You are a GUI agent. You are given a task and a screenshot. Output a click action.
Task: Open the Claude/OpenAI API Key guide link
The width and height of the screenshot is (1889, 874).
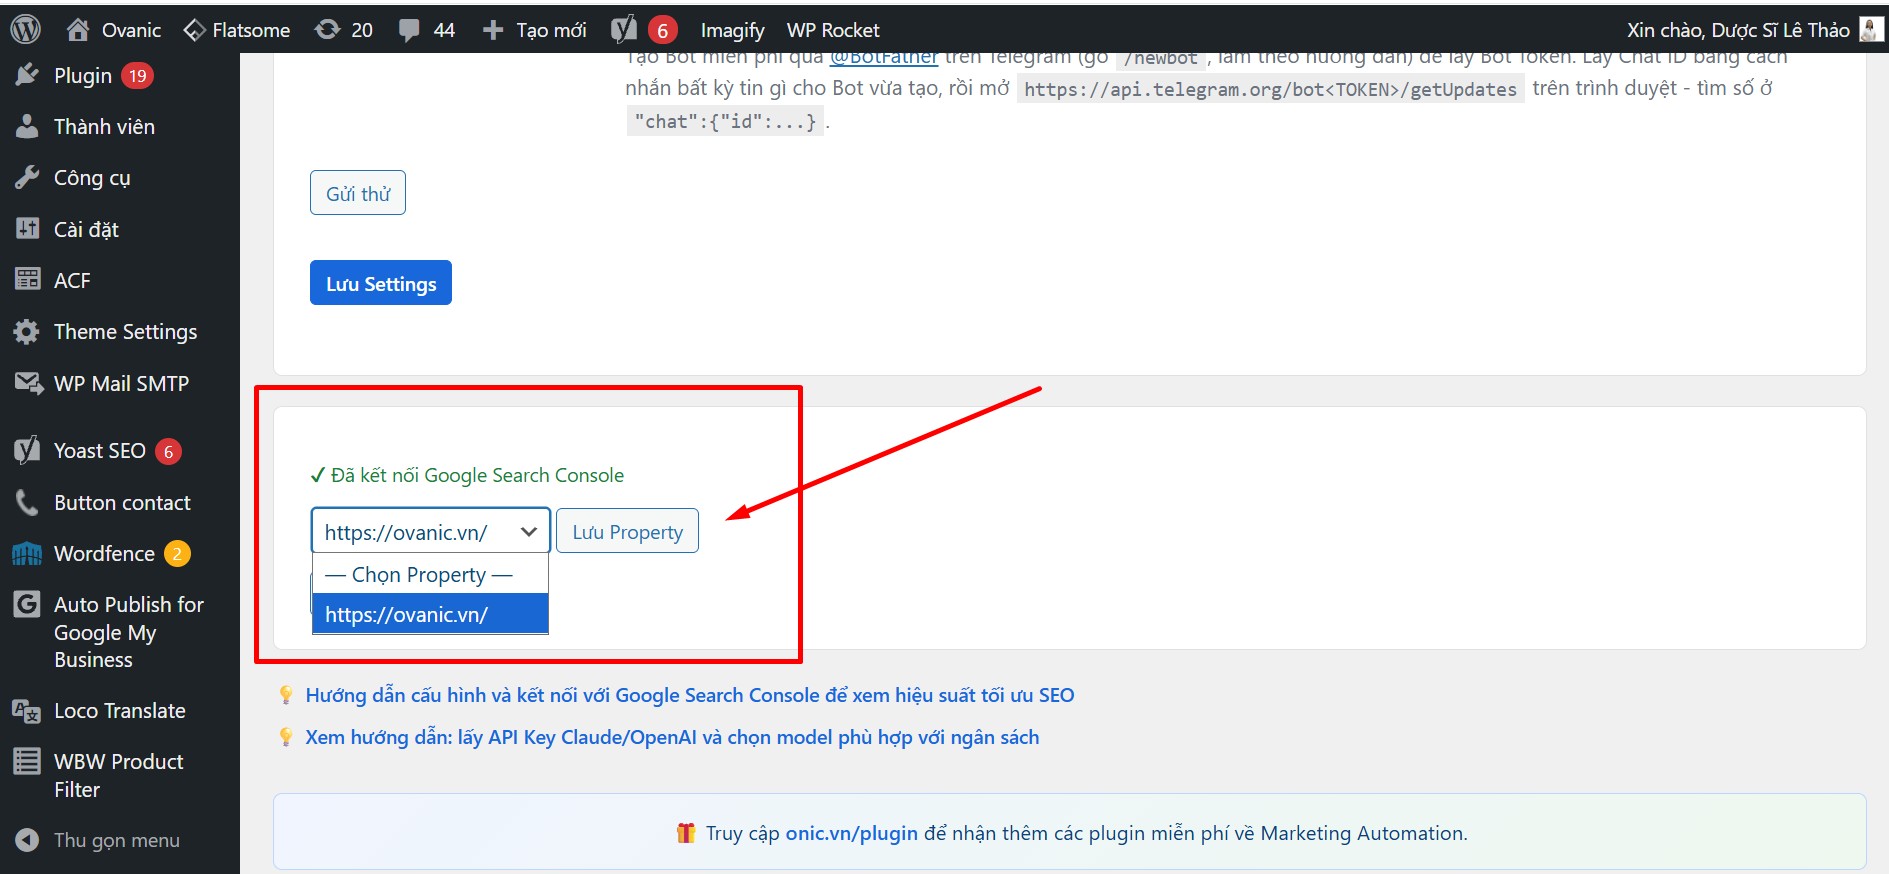point(672,737)
